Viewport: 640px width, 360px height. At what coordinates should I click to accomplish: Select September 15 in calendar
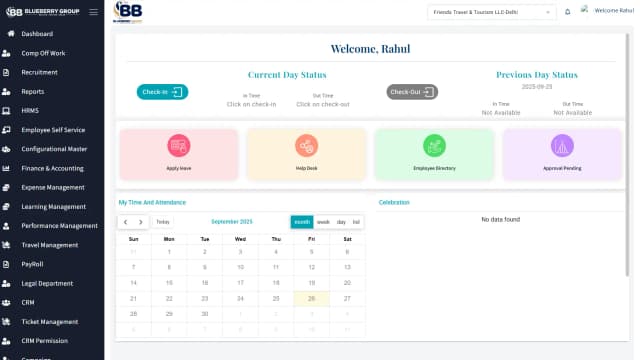point(169,283)
